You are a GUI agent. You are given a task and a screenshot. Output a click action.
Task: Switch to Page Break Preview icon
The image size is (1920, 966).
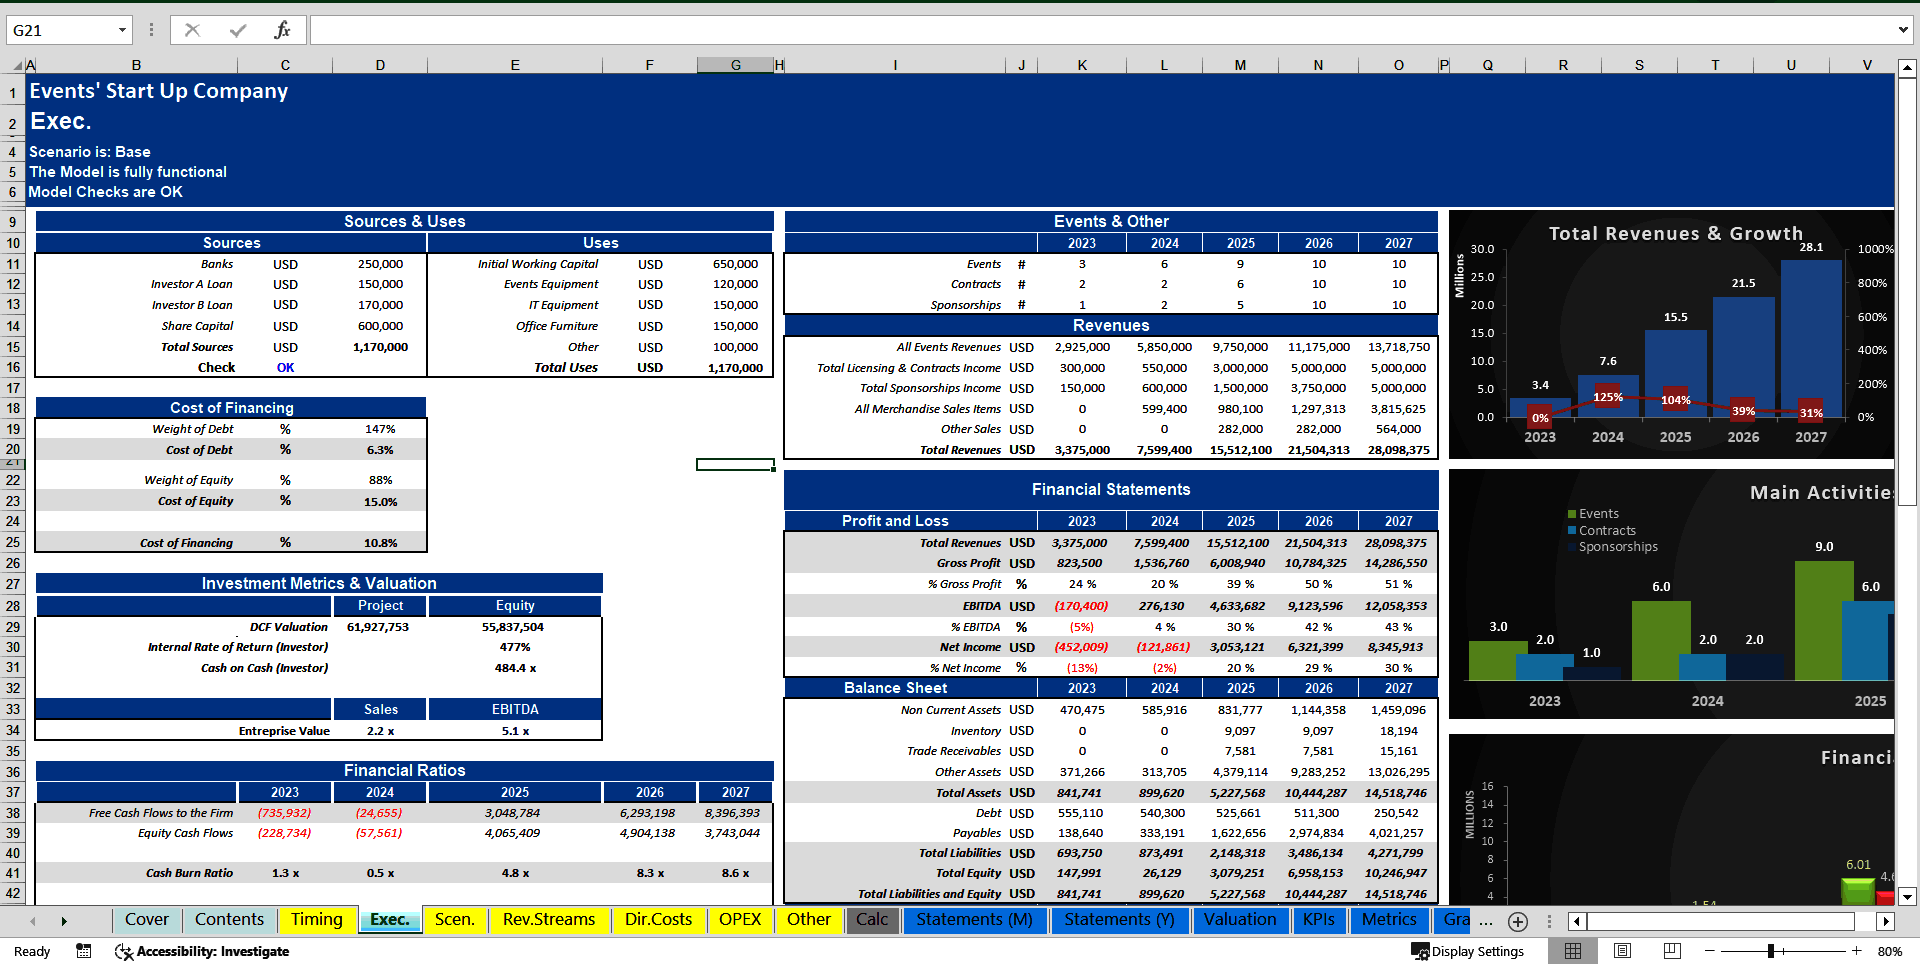tap(1672, 951)
